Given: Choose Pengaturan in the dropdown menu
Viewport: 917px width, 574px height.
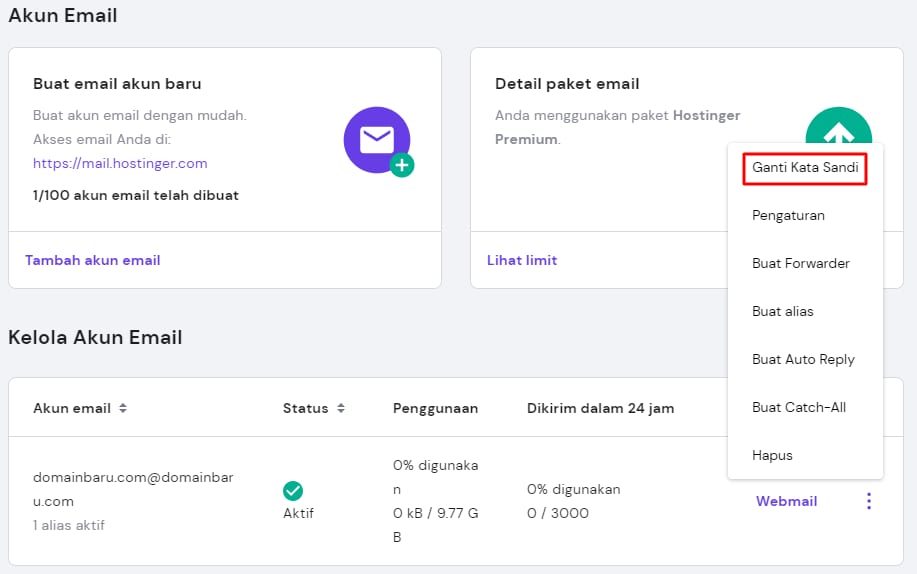Looking at the screenshot, I should tap(788, 215).
